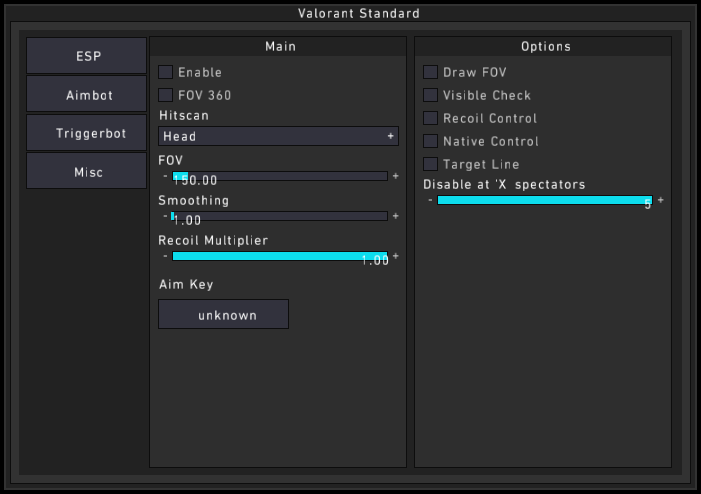Toggle the FOV 360 checkbox
This screenshot has height=494, width=701.
click(166, 95)
